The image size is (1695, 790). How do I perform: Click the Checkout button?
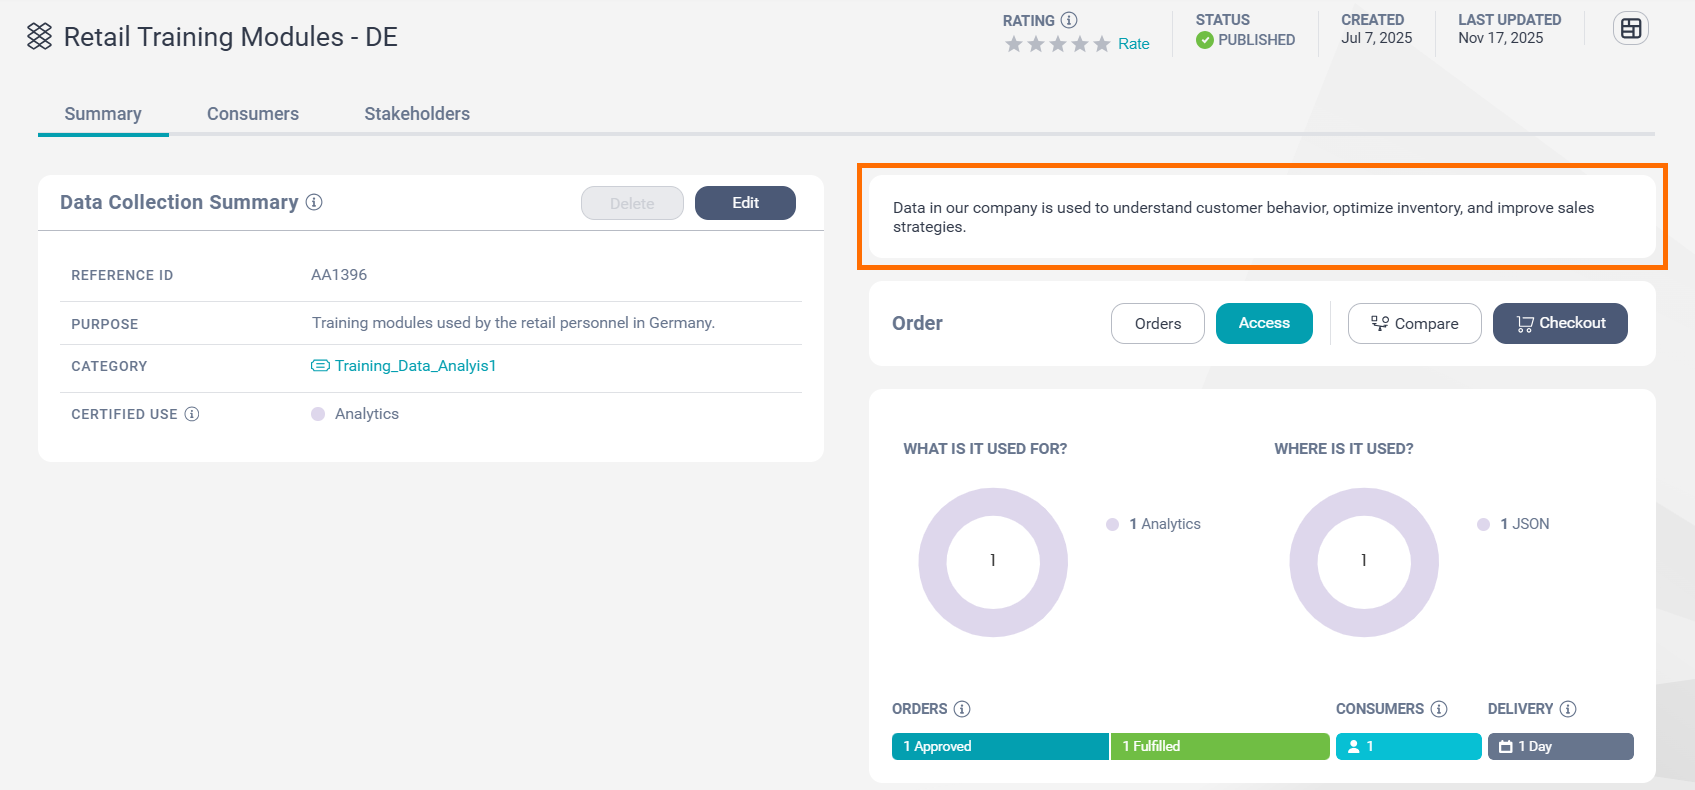(1560, 324)
